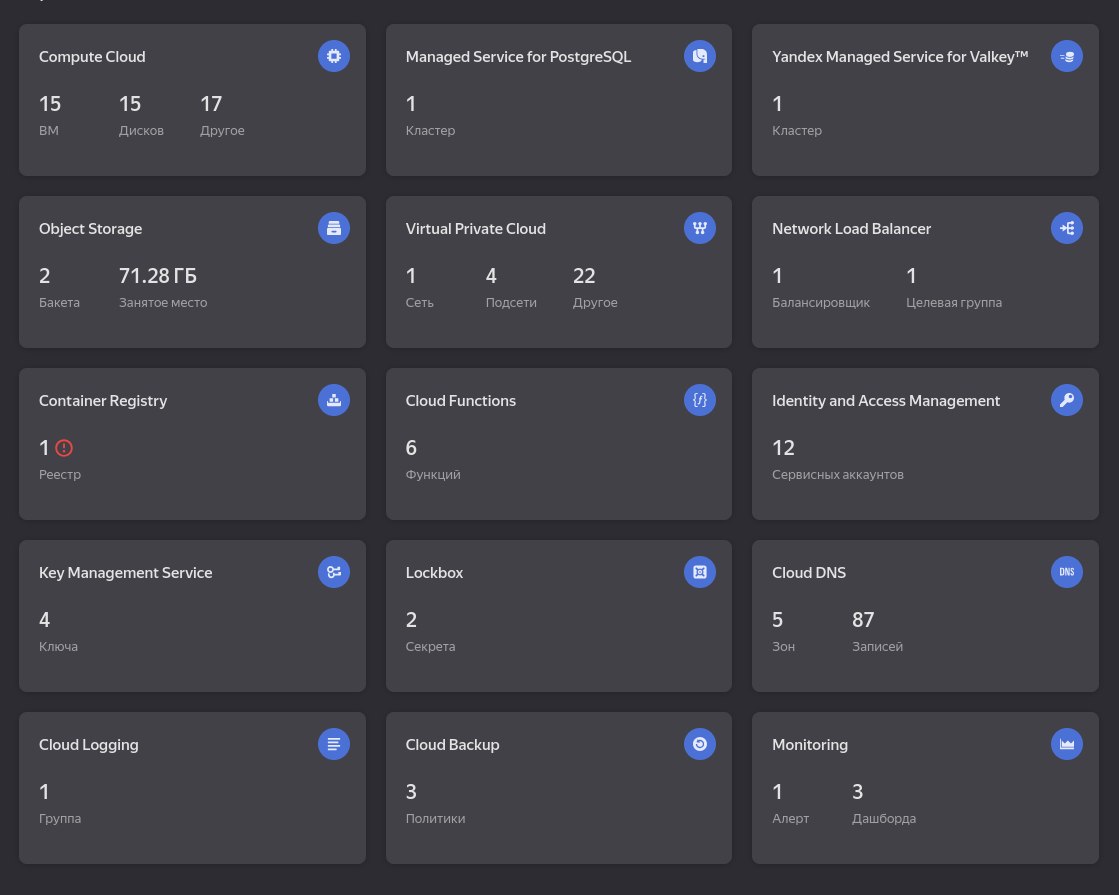Click the 1 Целевая группа count
1119x895 pixels.
tap(954, 286)
